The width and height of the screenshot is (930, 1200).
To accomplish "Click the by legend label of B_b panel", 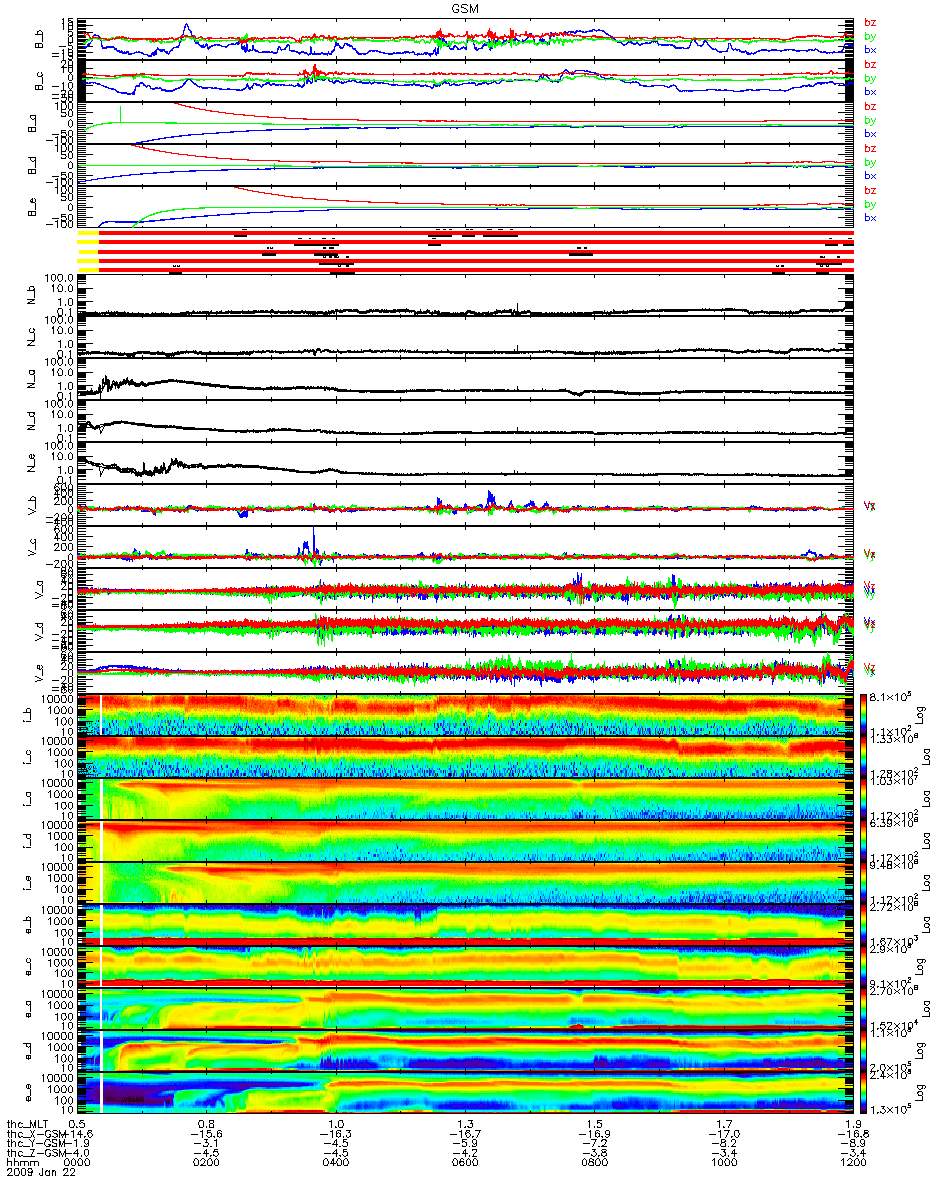I will coord(870,36).
